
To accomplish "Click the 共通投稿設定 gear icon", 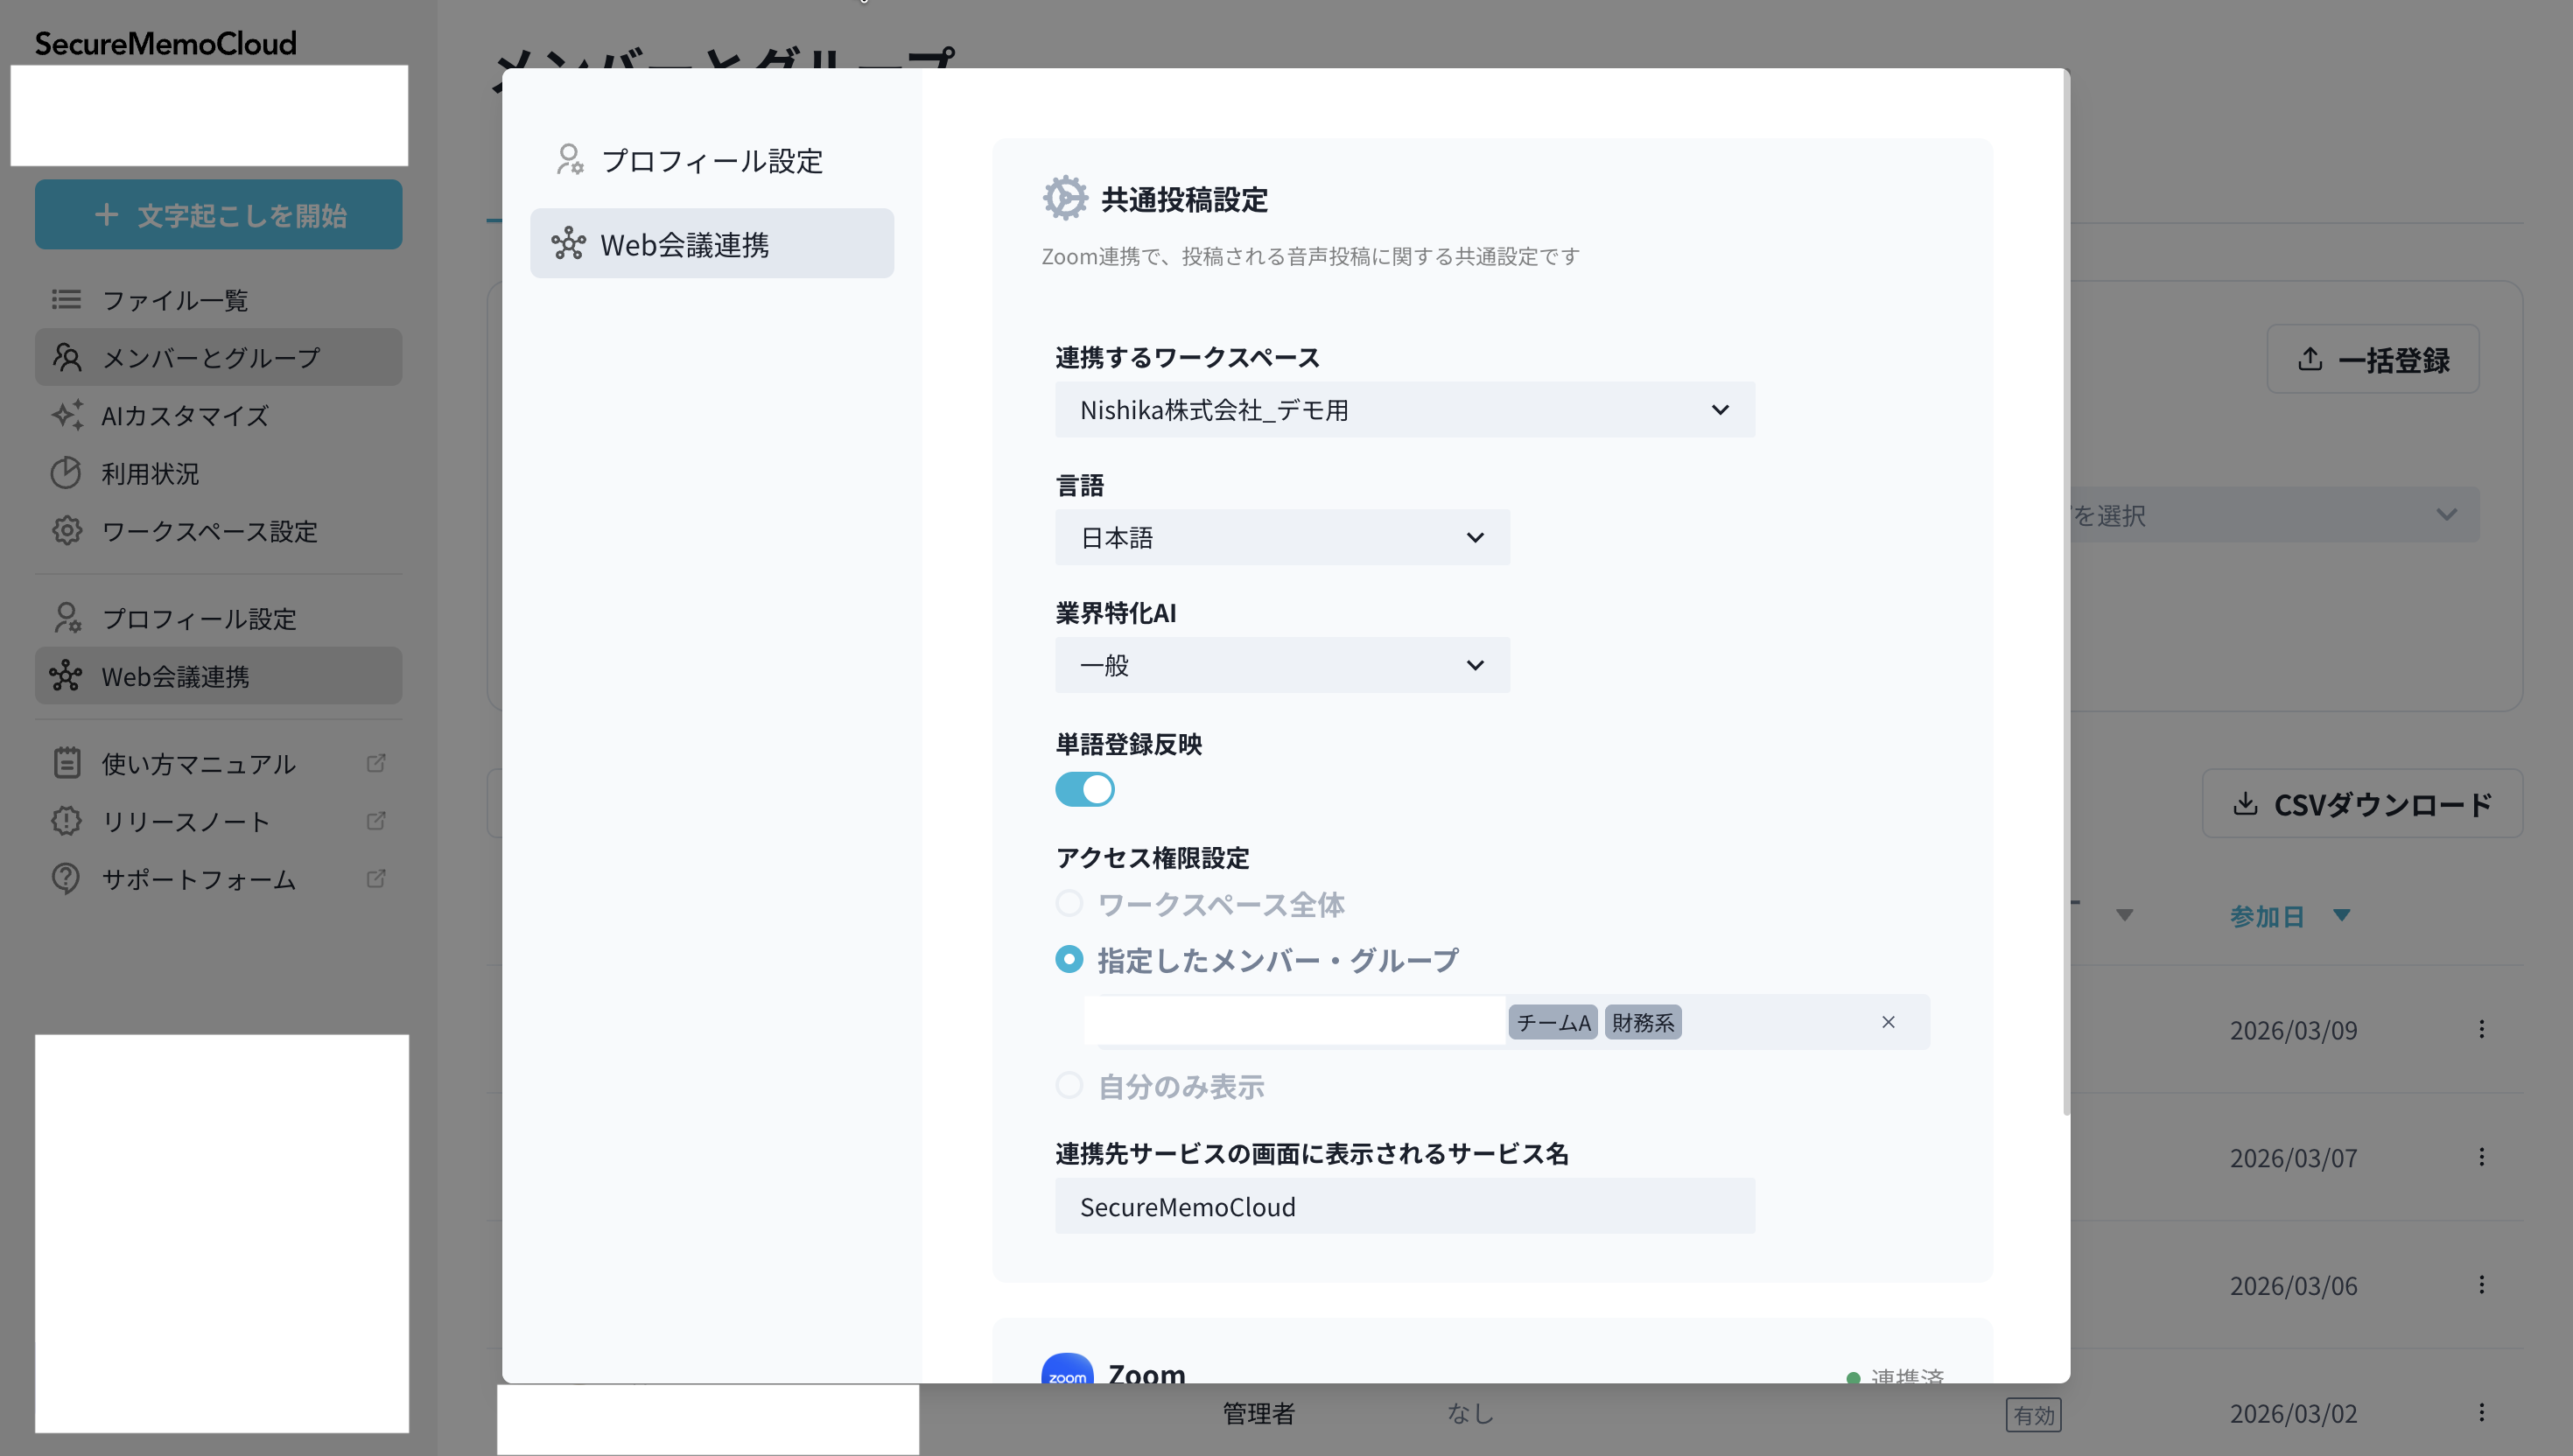I will pyautogui.click(x=1065, y=197).
